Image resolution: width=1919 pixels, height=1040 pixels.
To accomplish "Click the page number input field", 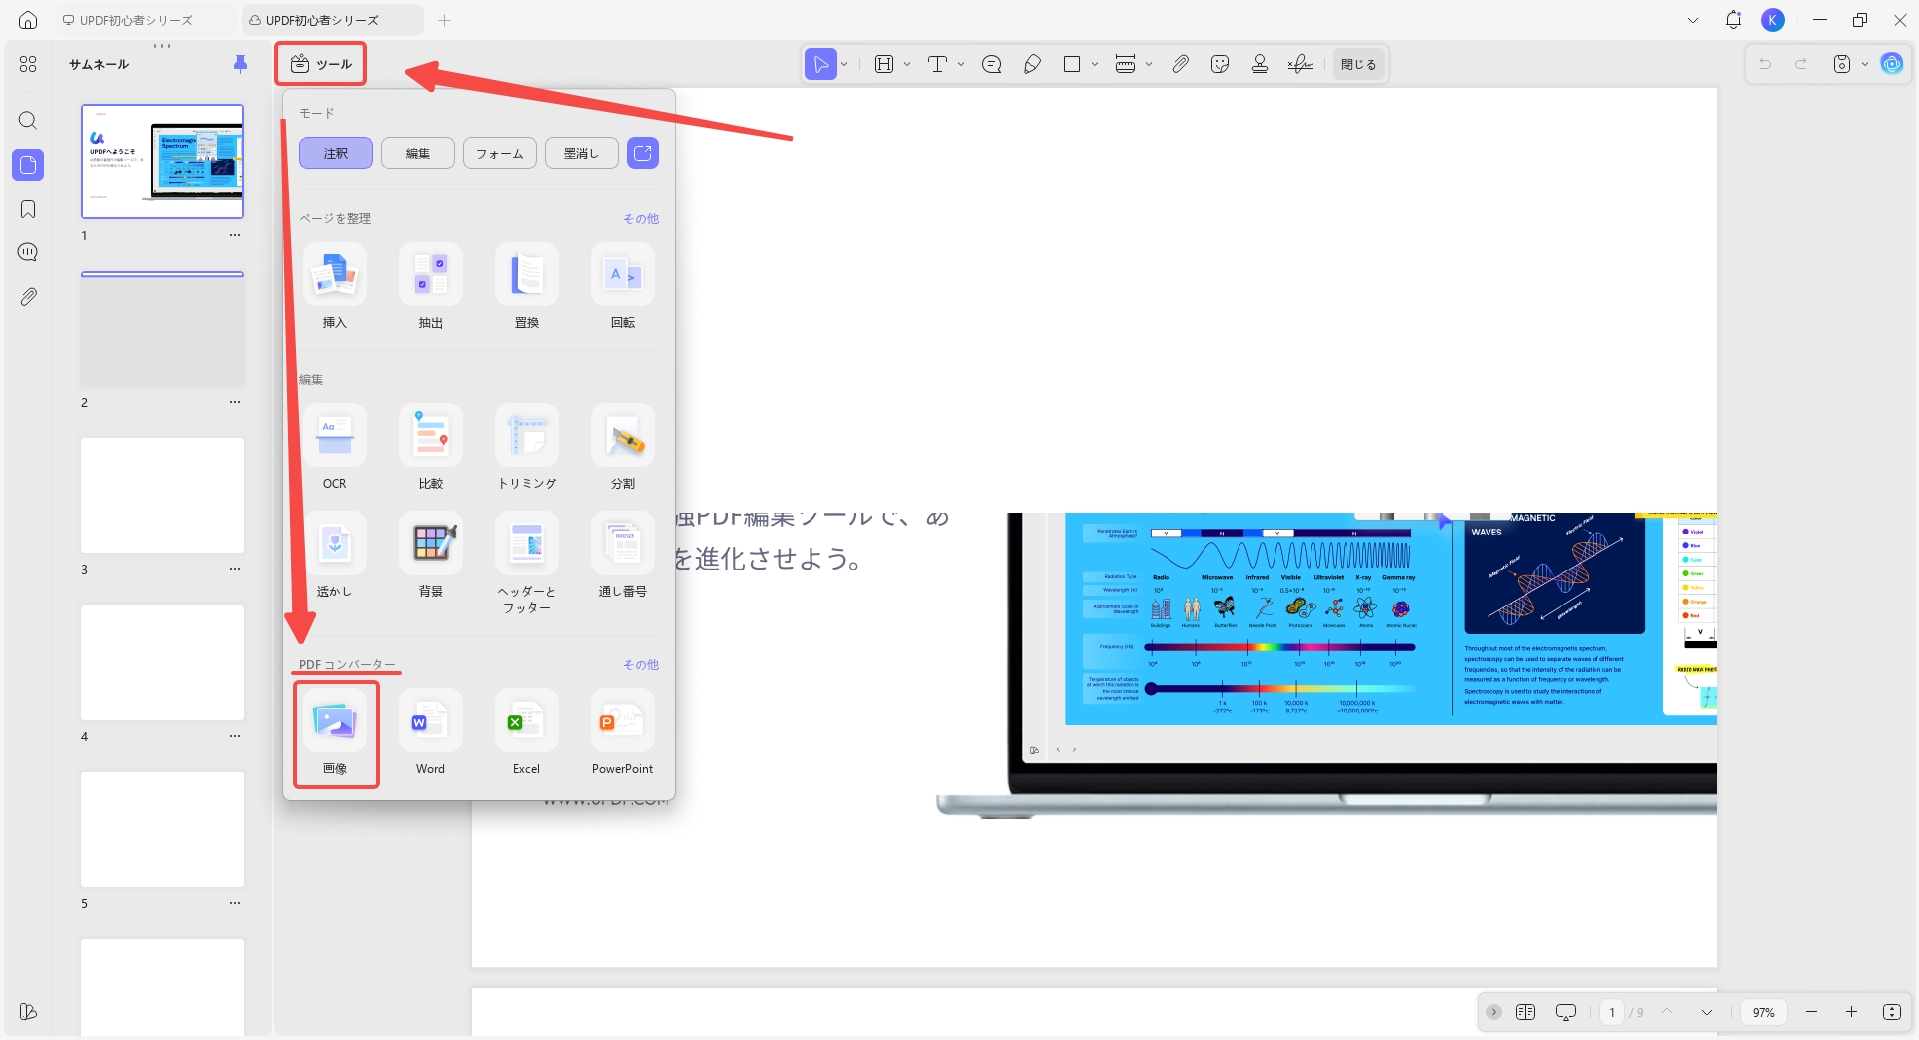I will tap(1612, 1012).
